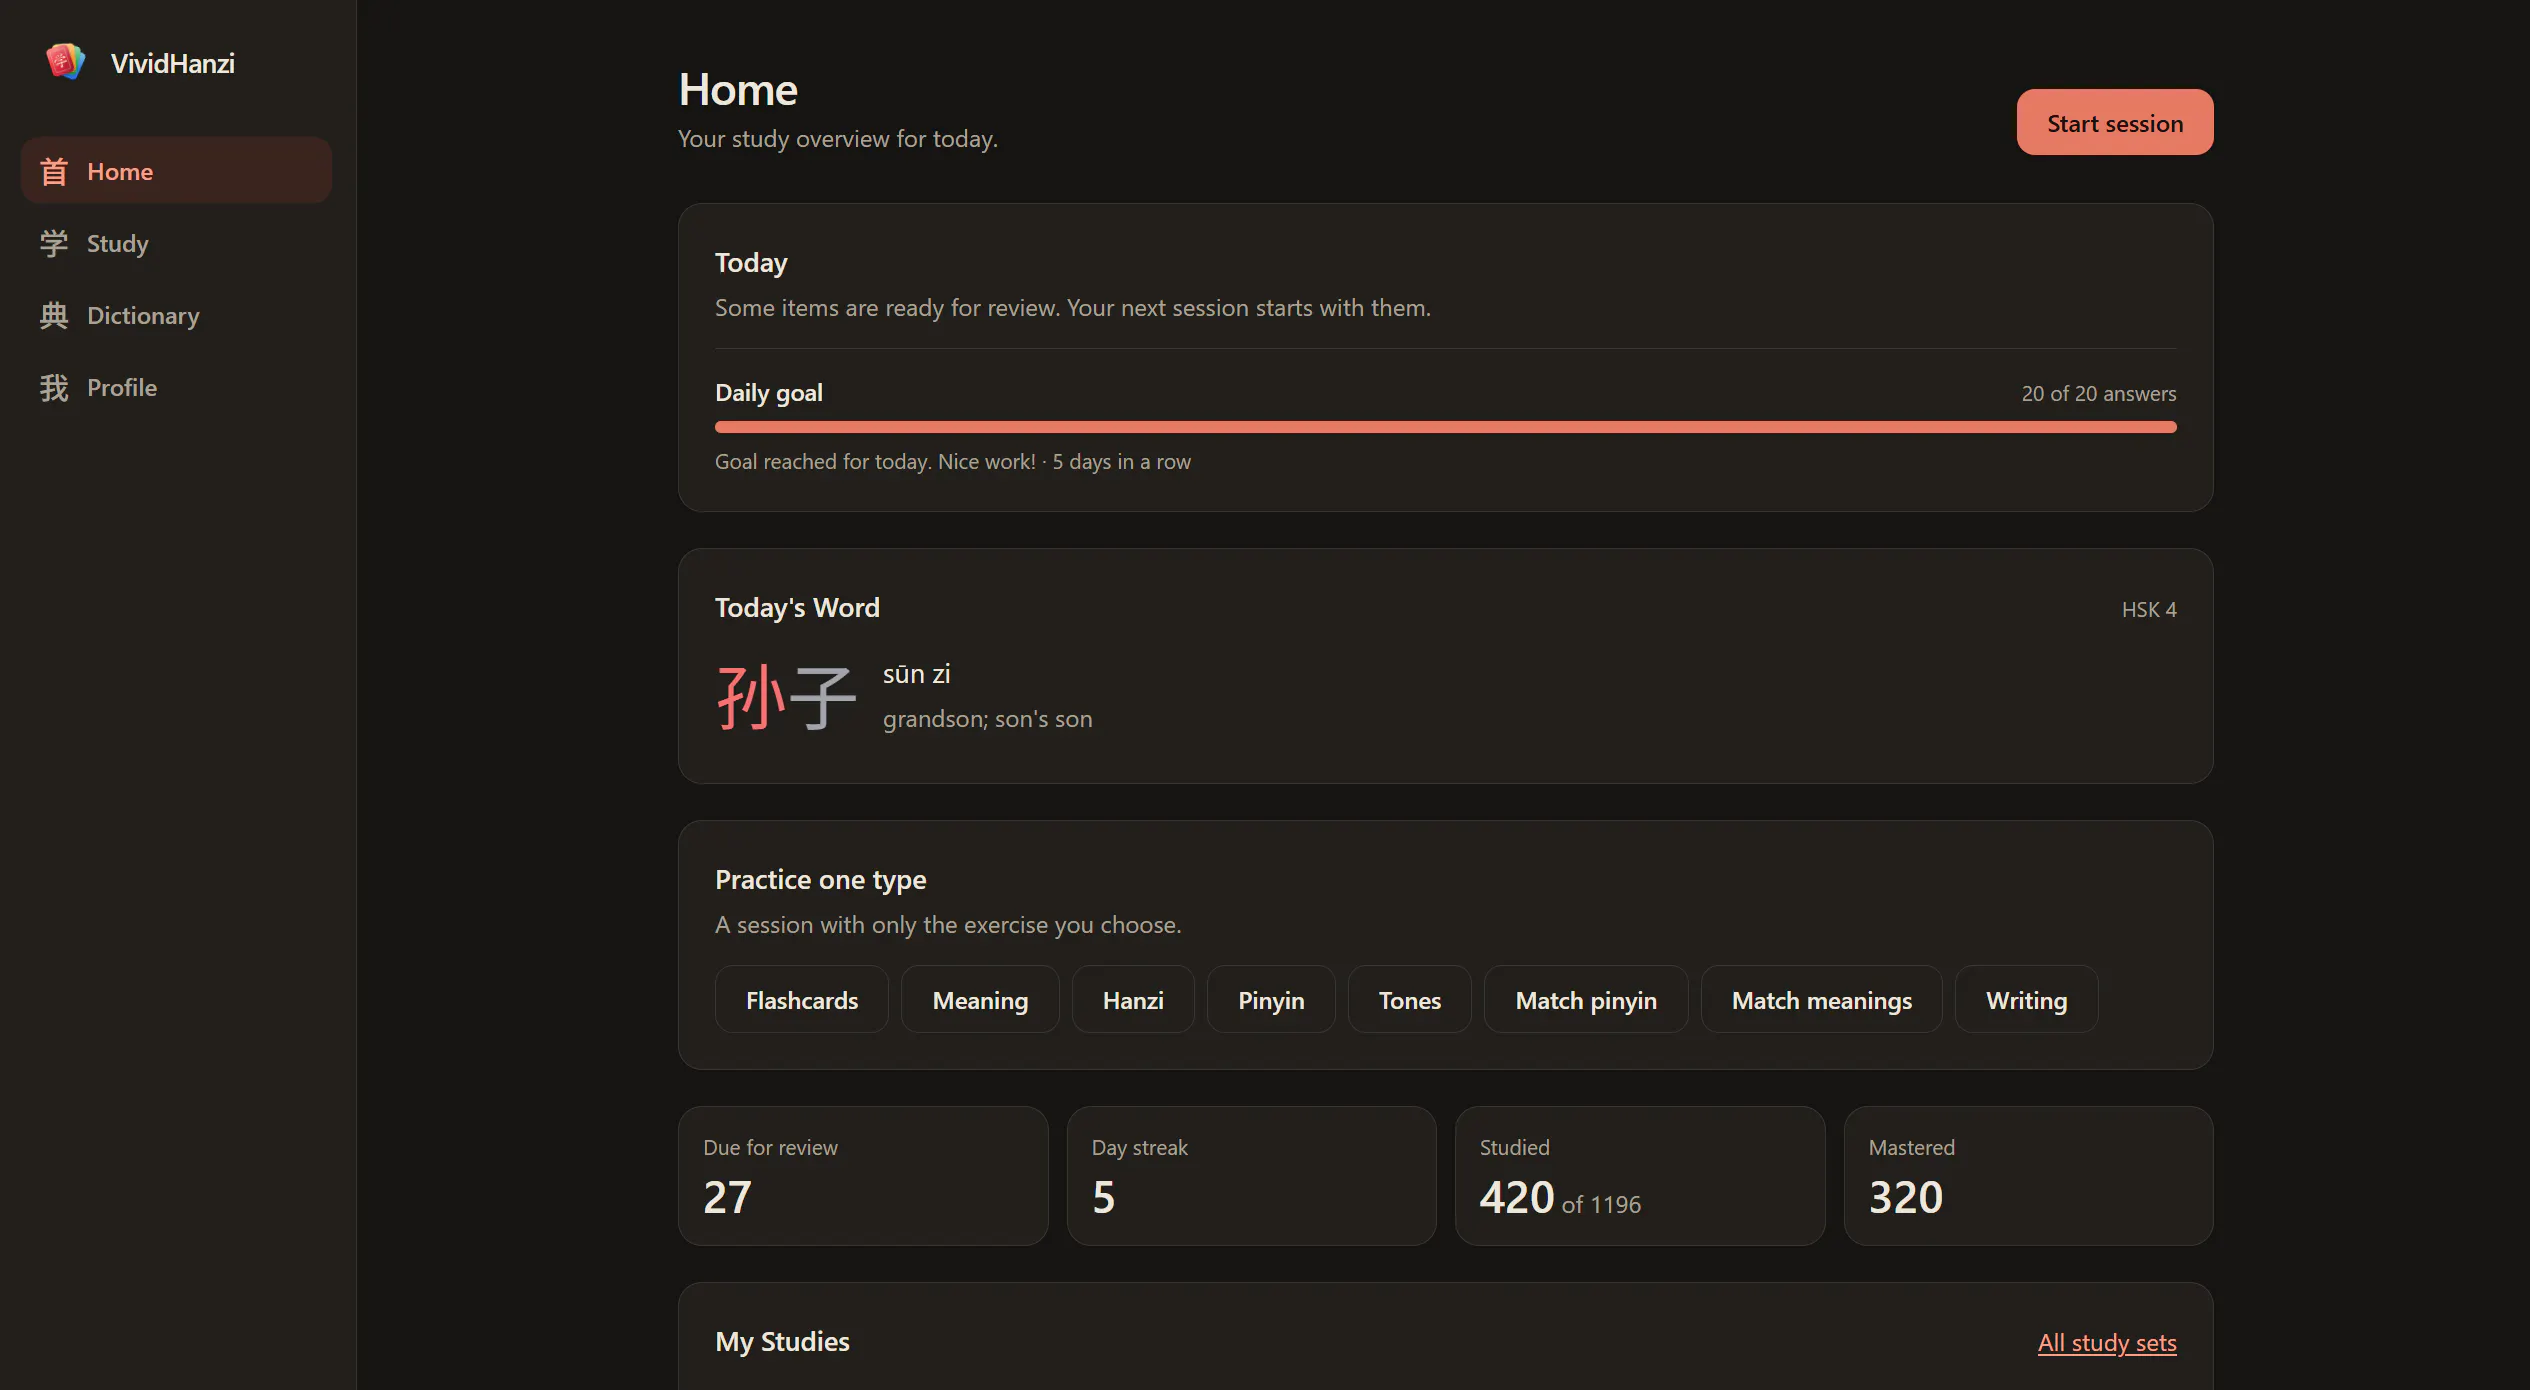Open the Profile page
This screenshot has height=1390, width=2530.
click(x=176, y=387)
